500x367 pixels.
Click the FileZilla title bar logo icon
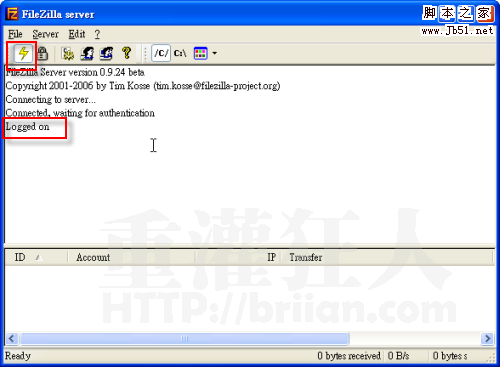12,14
